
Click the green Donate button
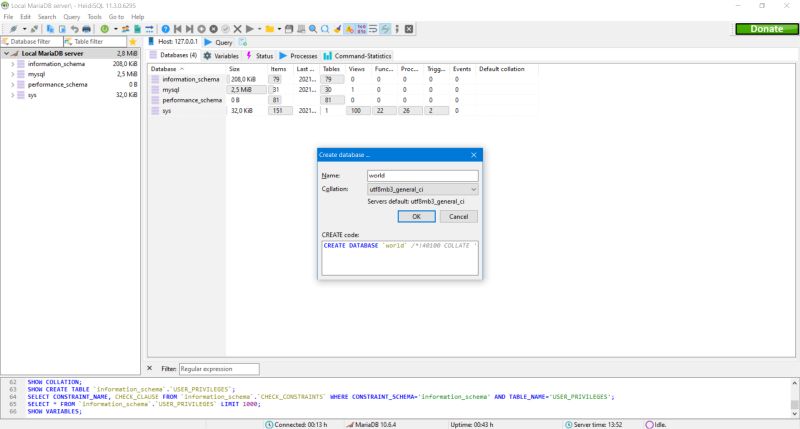pos(767,29)
